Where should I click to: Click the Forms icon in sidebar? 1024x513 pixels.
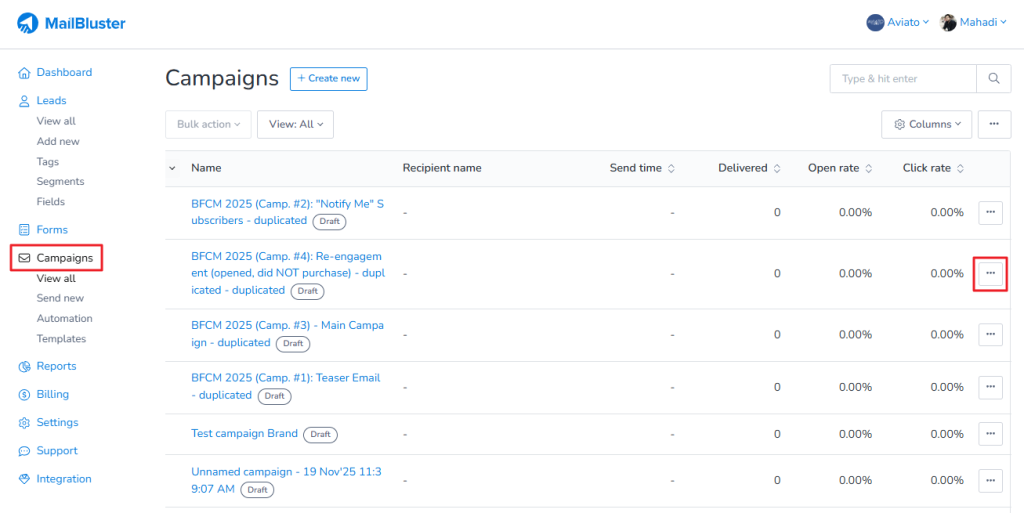tap(24, 230)
